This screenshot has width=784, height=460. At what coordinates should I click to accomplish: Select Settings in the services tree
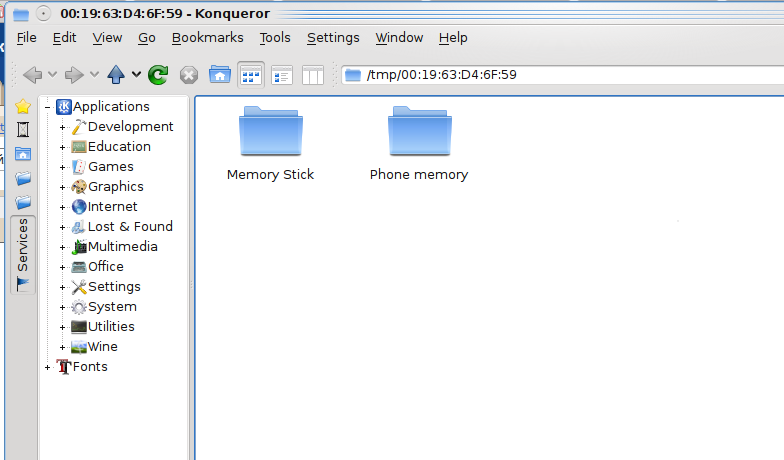coord(106,286)
